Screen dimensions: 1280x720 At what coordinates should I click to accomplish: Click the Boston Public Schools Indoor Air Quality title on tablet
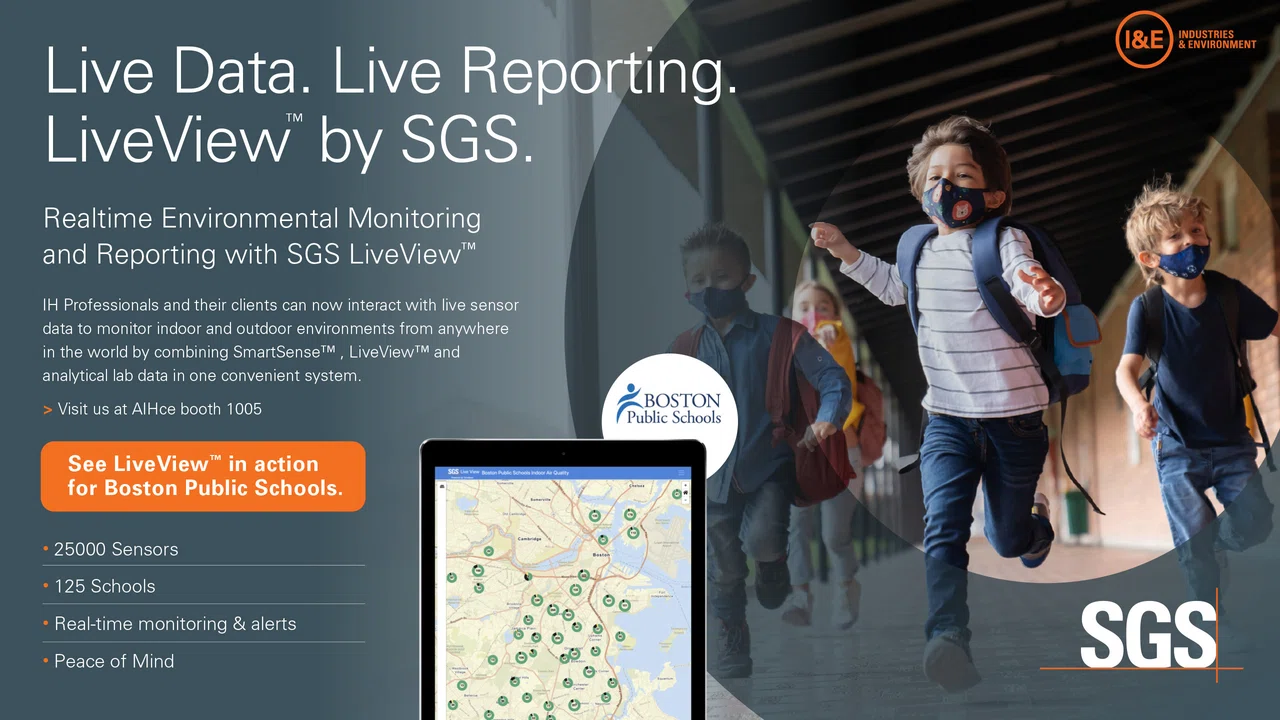coord(525,473)
